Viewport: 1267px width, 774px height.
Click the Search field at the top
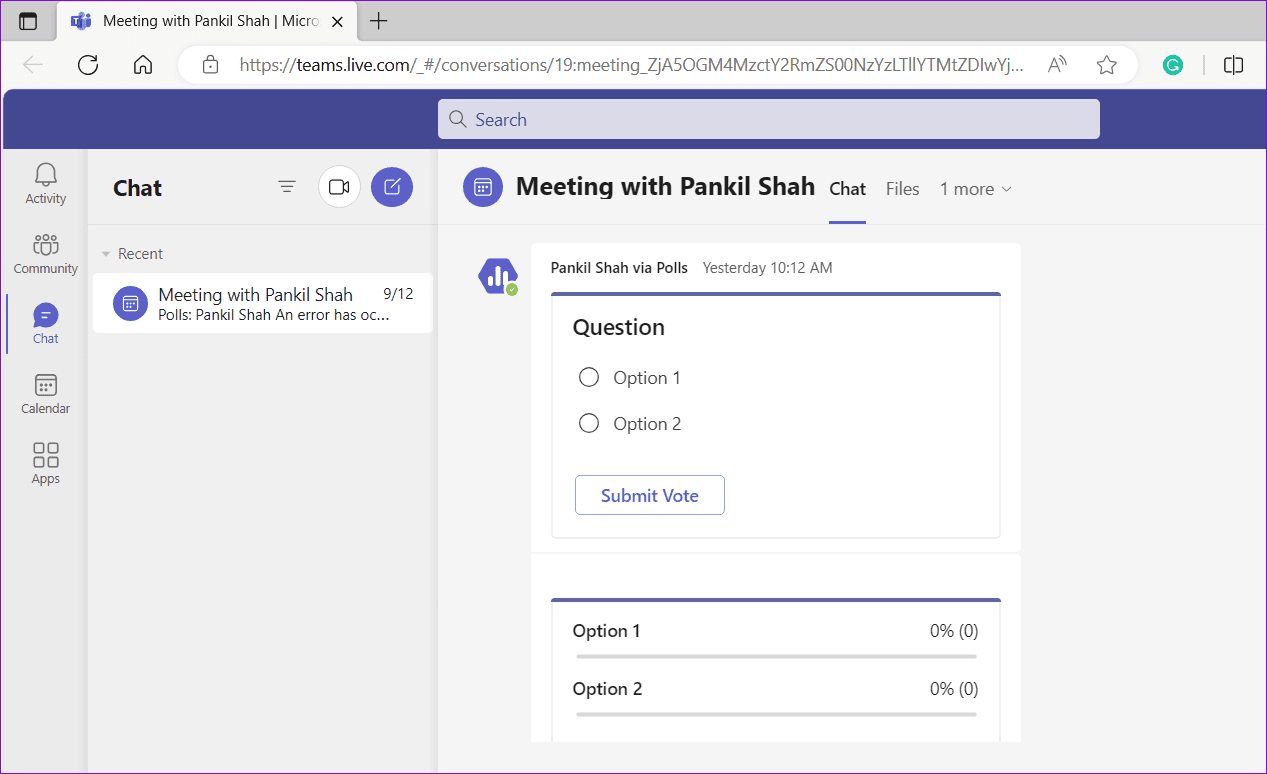click(x=768, y=118)
